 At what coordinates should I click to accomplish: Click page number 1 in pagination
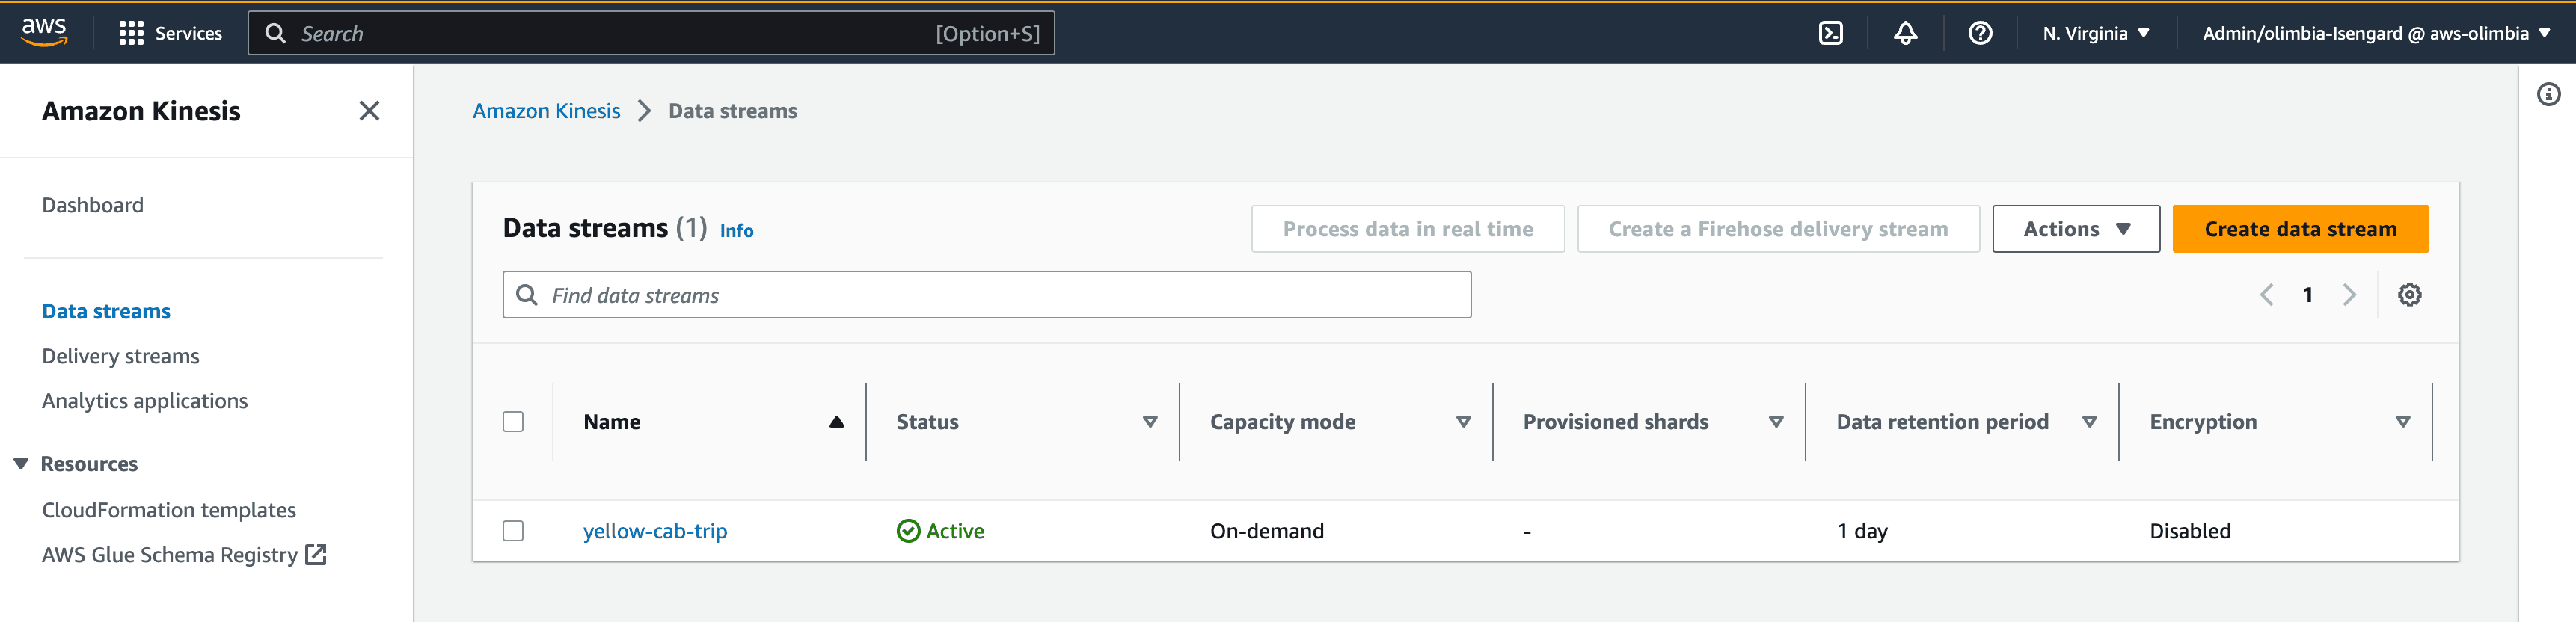pyautogui.click(x=2307, y=295)
